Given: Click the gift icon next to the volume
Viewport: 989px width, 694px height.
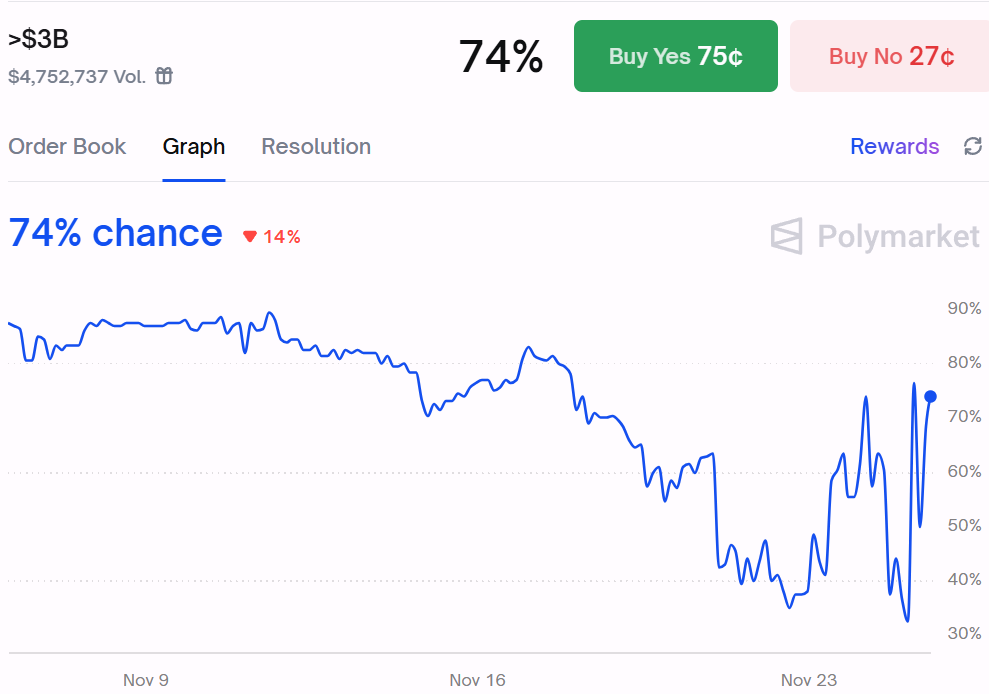Looking at the screenshot, I should [x=163, y=75].
